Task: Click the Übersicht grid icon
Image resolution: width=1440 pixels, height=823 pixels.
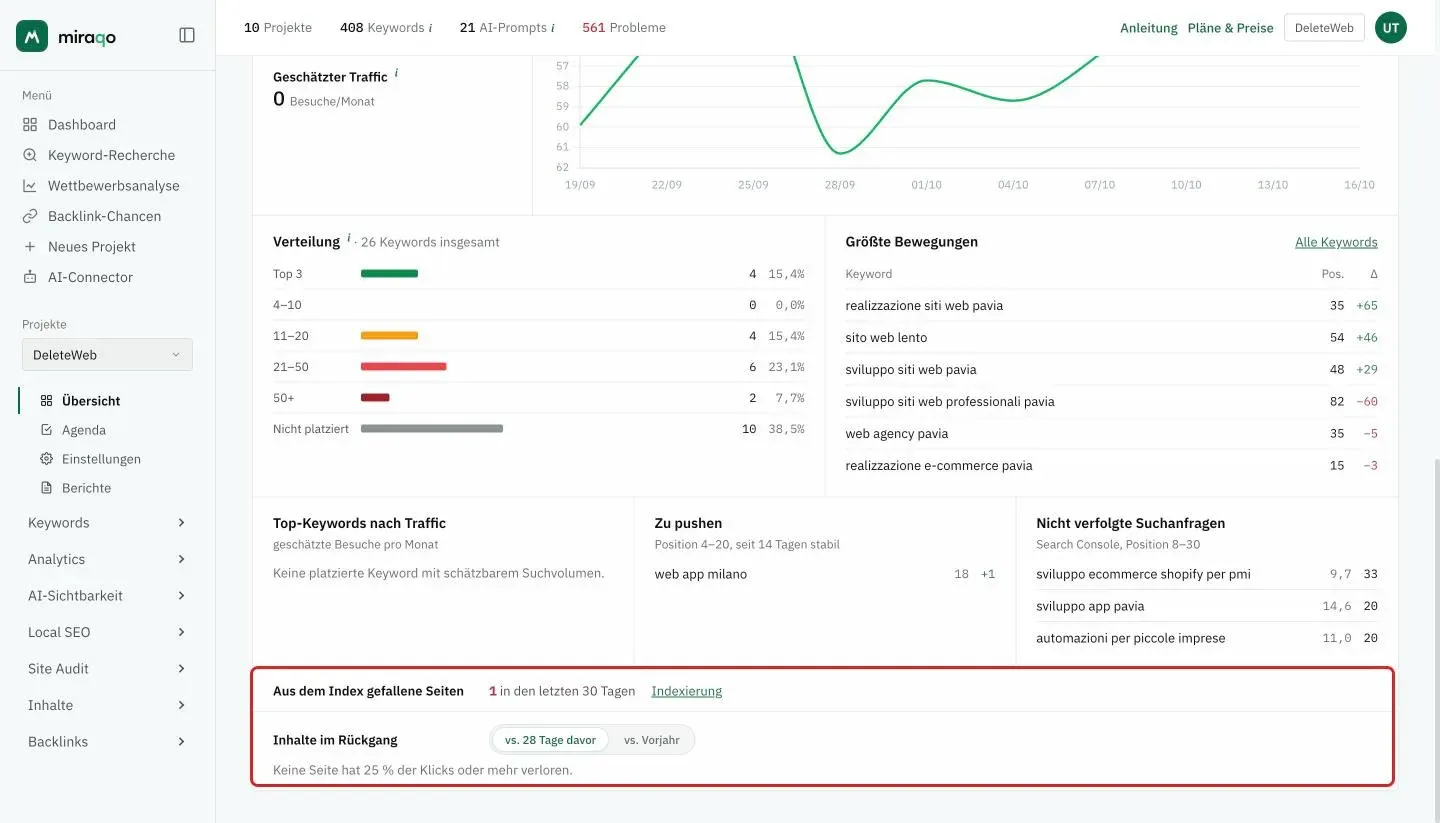Action: coord(46,401)
